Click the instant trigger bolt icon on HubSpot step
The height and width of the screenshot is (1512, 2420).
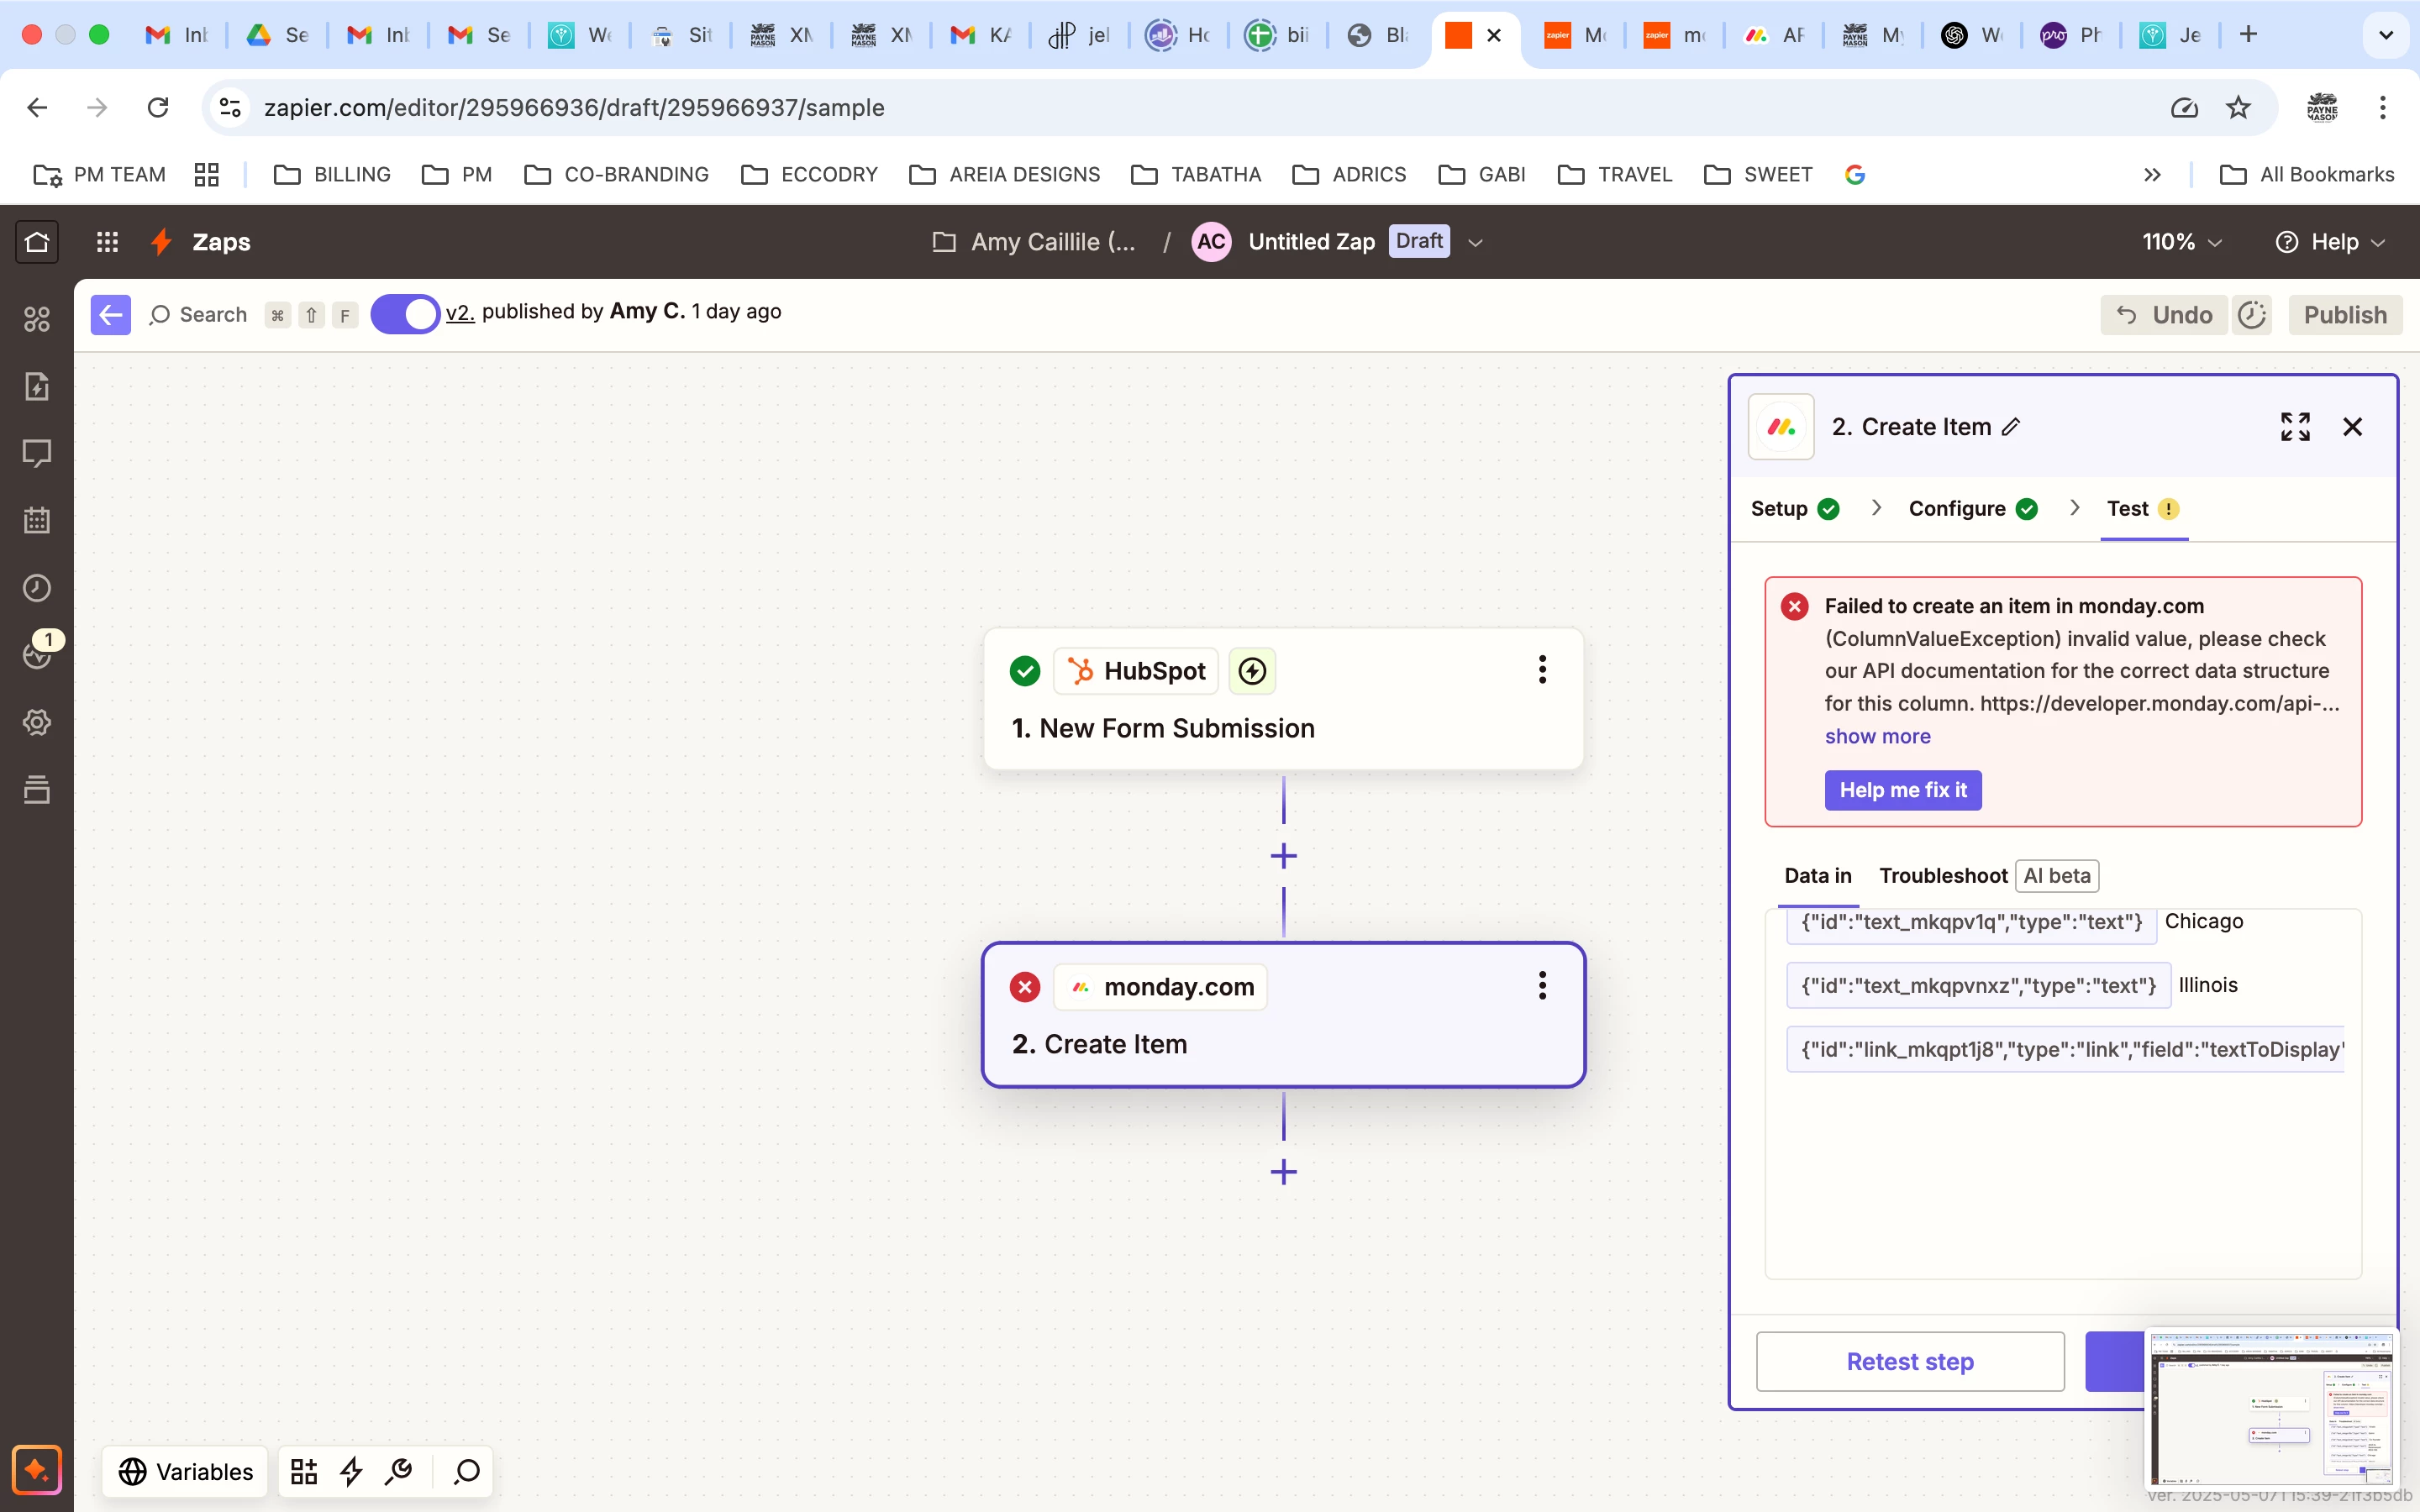[1252, 671]
